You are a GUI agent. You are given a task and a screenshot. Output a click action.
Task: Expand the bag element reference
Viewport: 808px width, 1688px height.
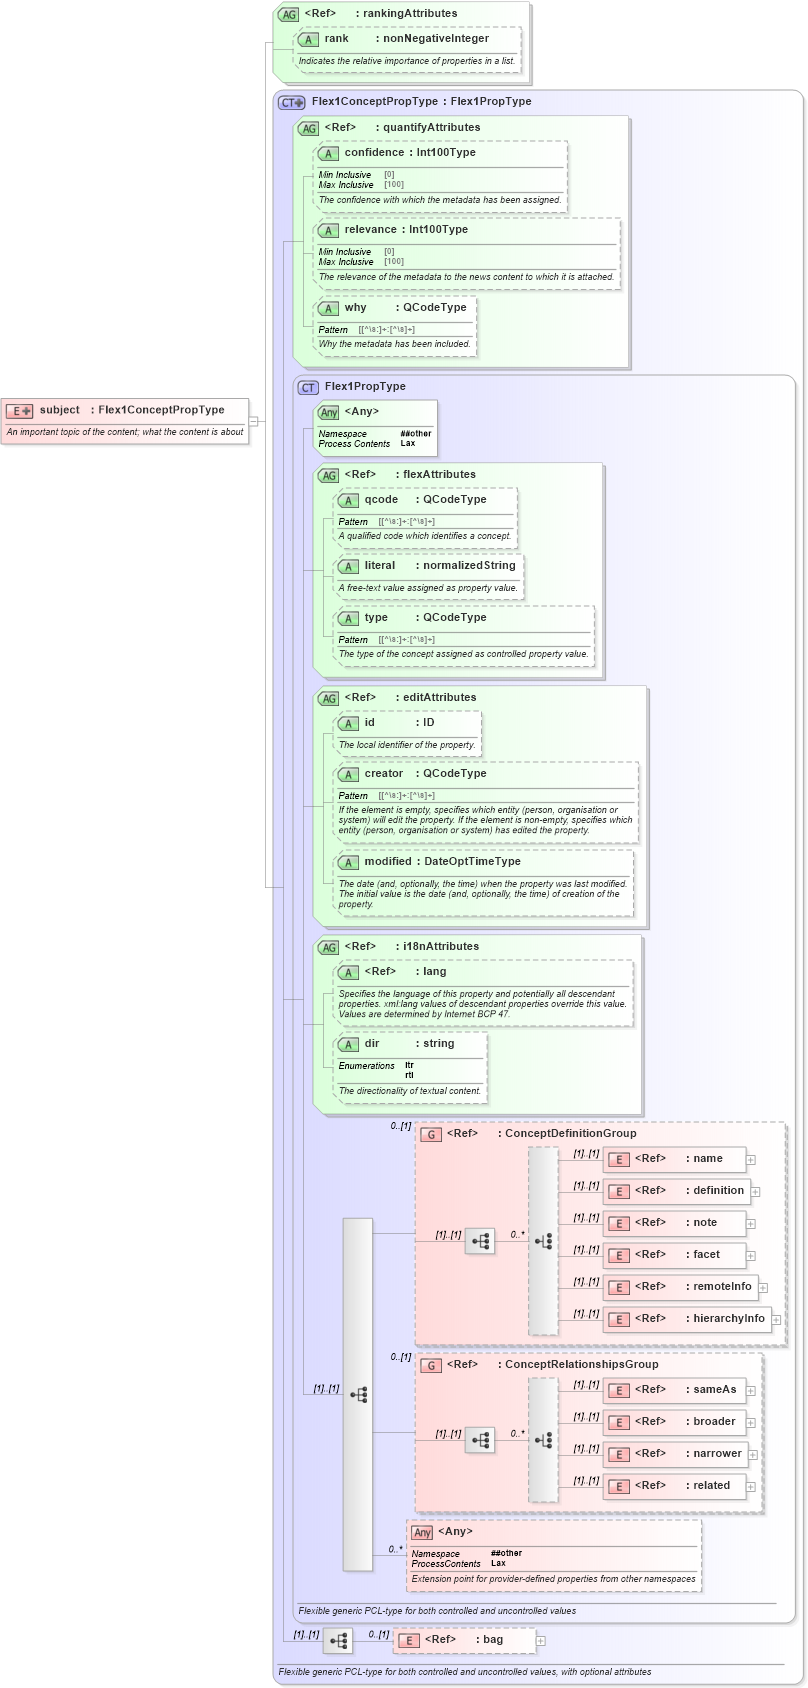tap(541, 1641)
